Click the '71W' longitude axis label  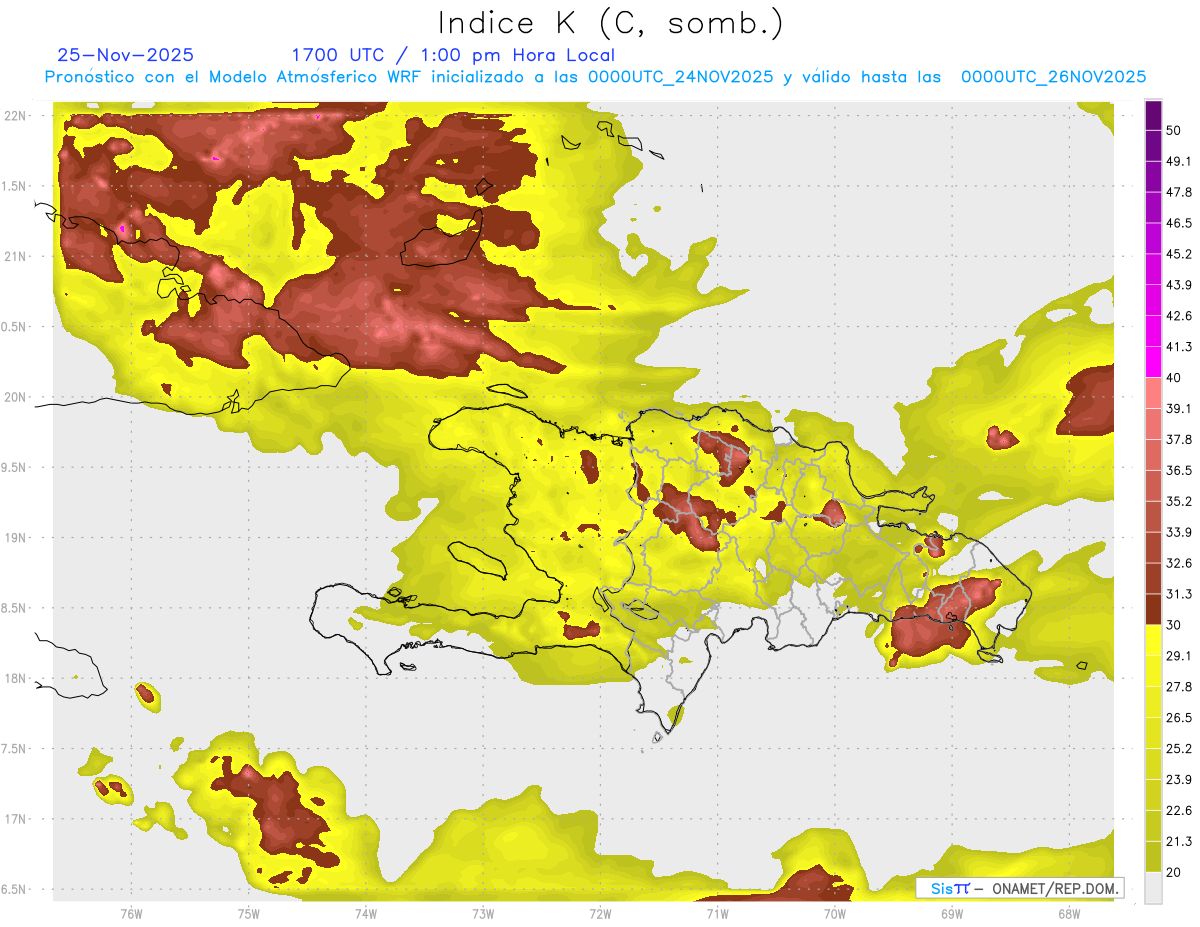(x=717, y=913)
